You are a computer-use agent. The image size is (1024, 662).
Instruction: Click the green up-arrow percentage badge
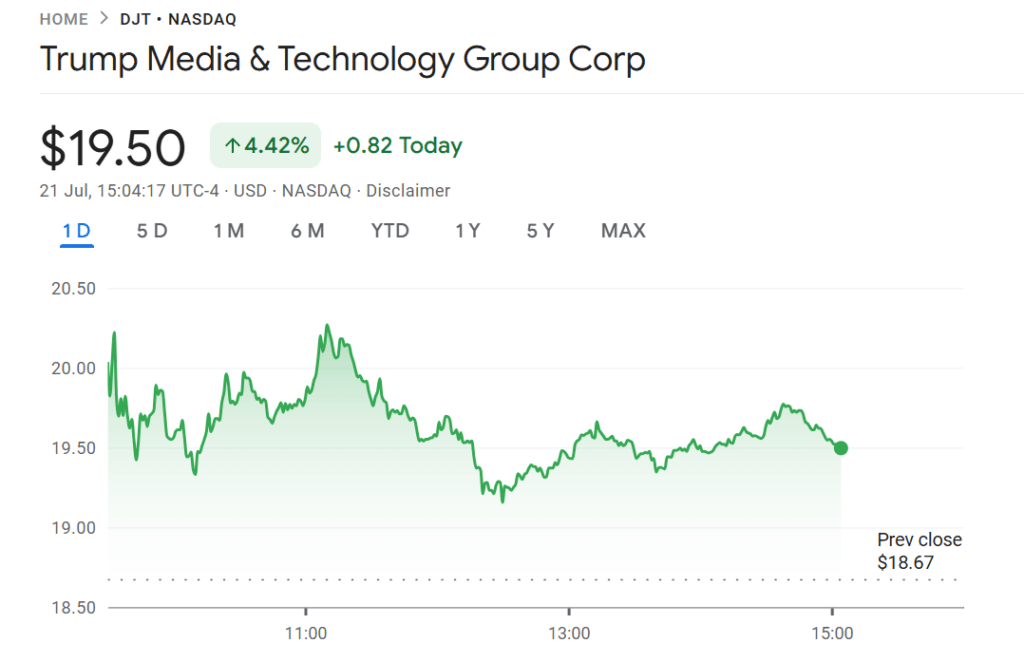pyautogui.click(x=264, y=145)
